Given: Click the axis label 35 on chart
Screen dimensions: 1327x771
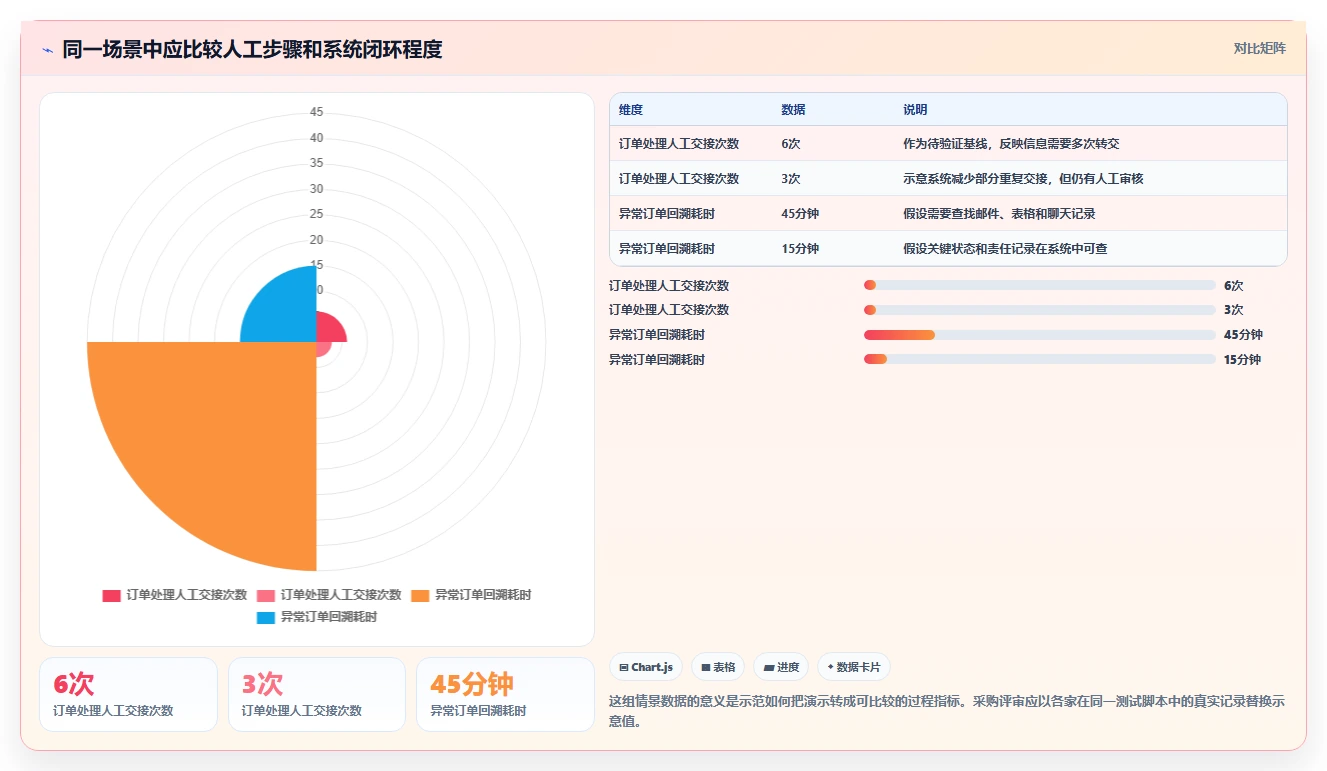Looking at the screenshot, I should tap(316, 163).
